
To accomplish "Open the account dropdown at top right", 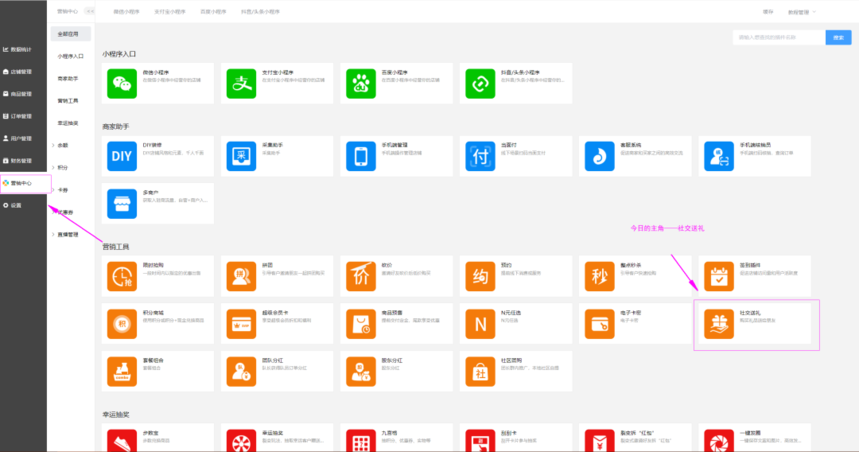I will click(802, 12).
